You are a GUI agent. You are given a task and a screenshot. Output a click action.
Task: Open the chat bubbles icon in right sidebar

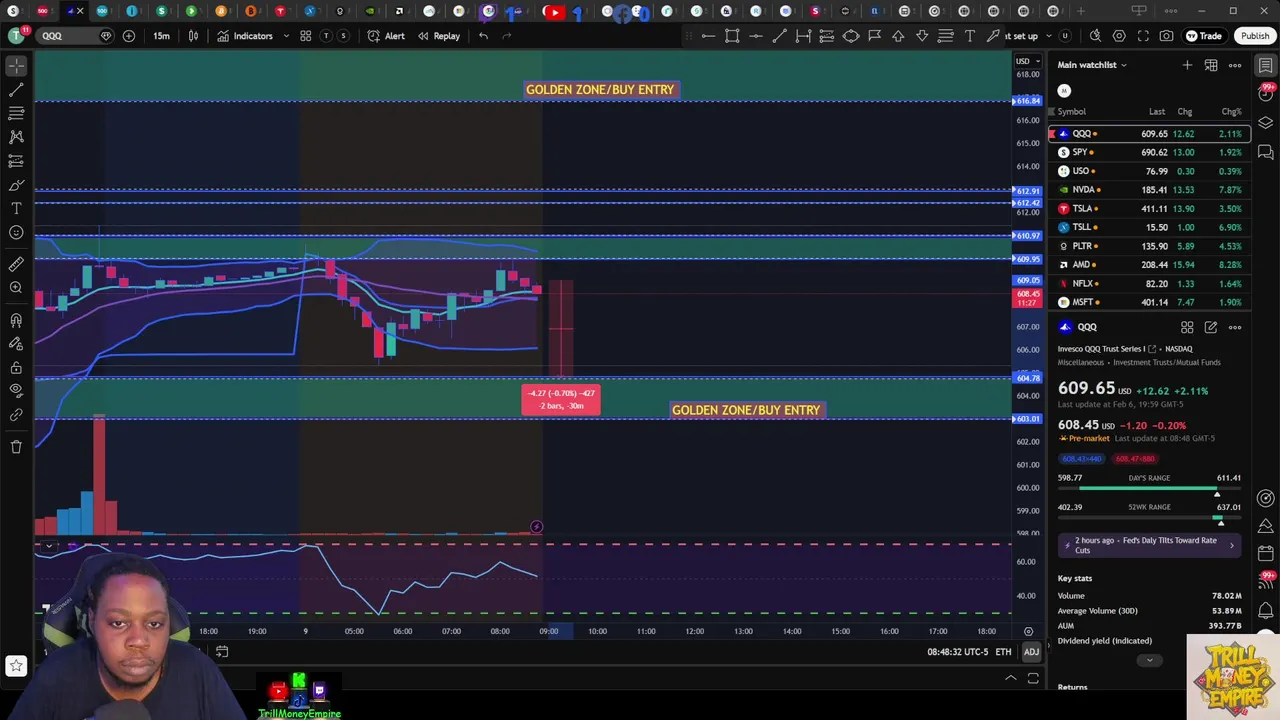click(x=1266, y=152)
